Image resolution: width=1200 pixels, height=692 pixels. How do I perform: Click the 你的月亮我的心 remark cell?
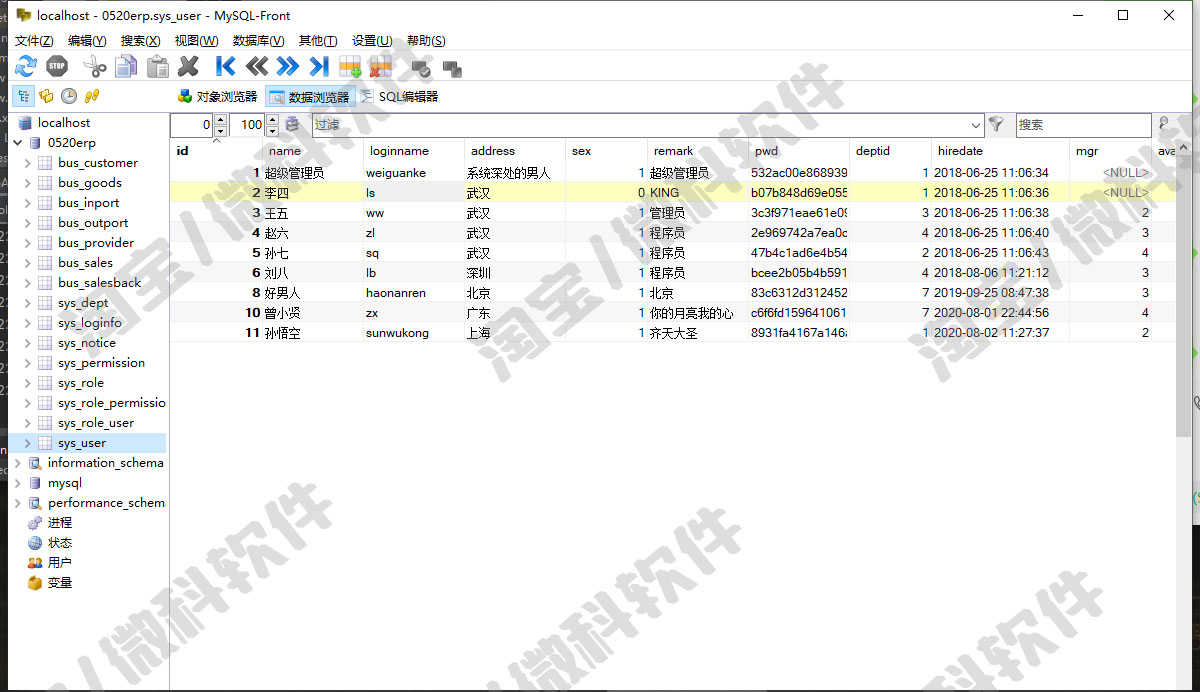tap(698, 313)
